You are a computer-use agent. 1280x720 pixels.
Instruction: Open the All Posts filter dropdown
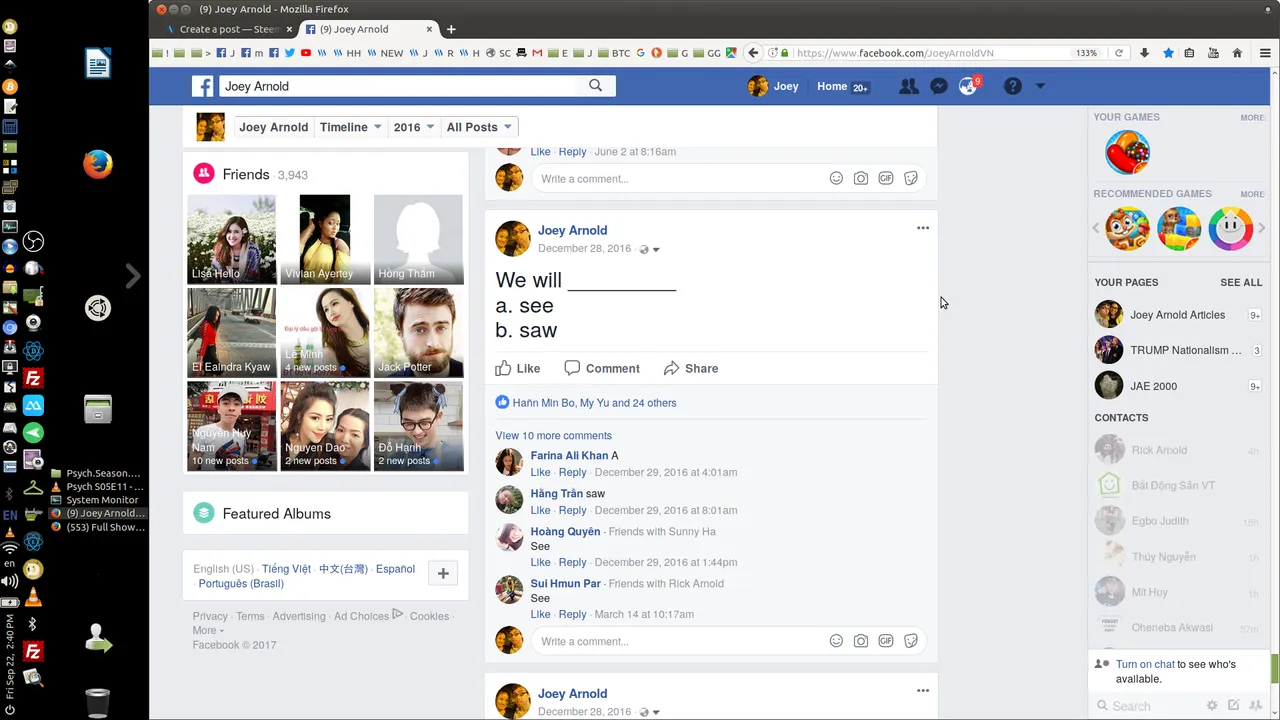click(479, 127)
